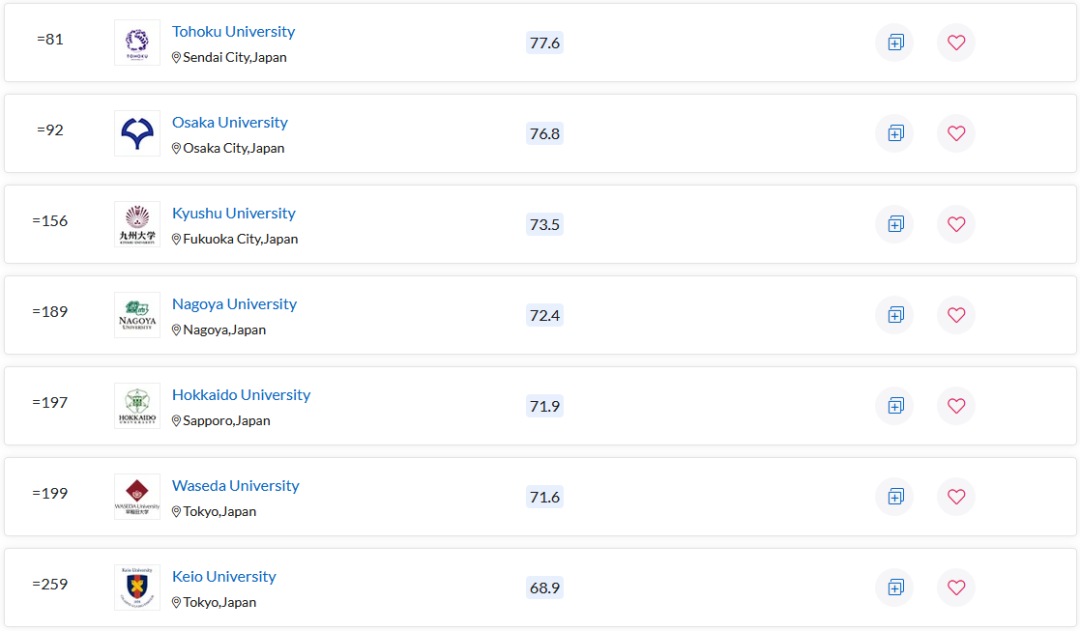Add Keio University to compare list
1080x631 pixels.
tap(895, 588)
